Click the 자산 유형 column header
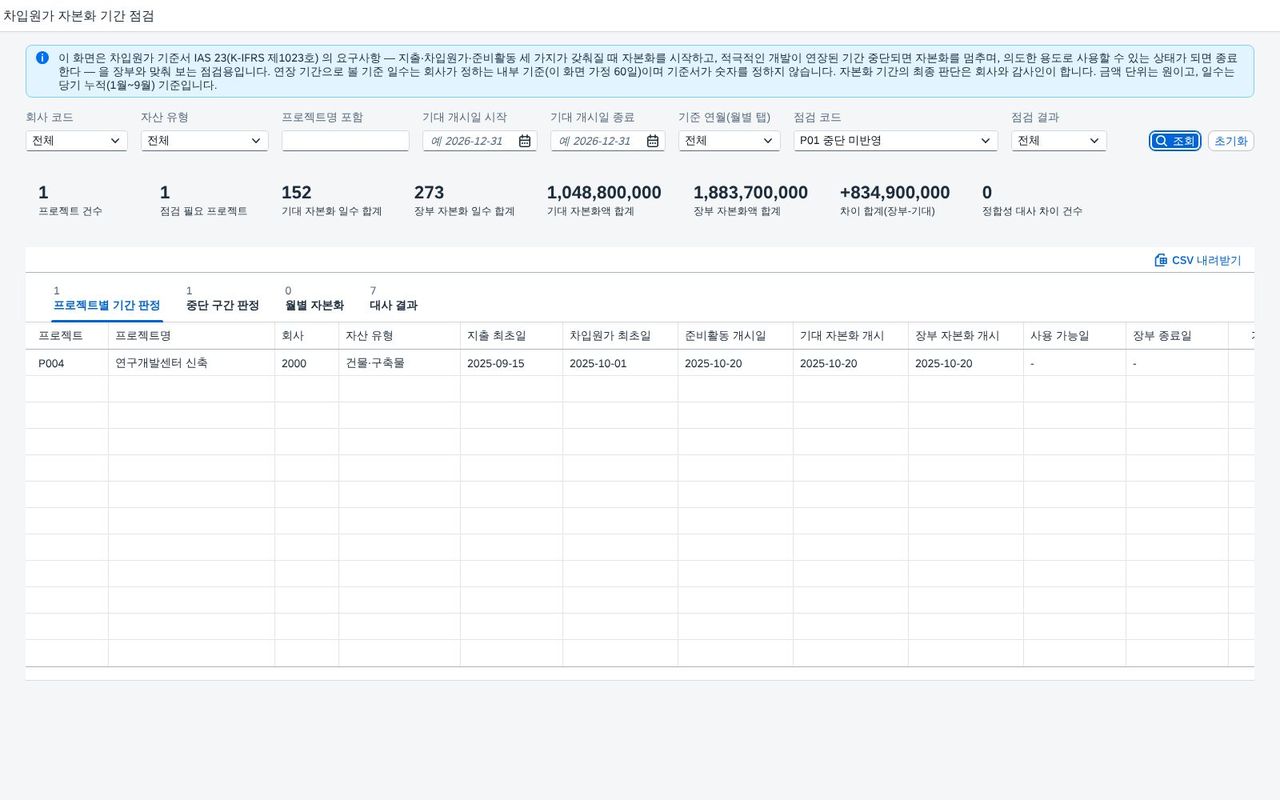Image resolution: width=1280 pixels, height=800 pixels. pyautogui.click(x=399, y=336)
